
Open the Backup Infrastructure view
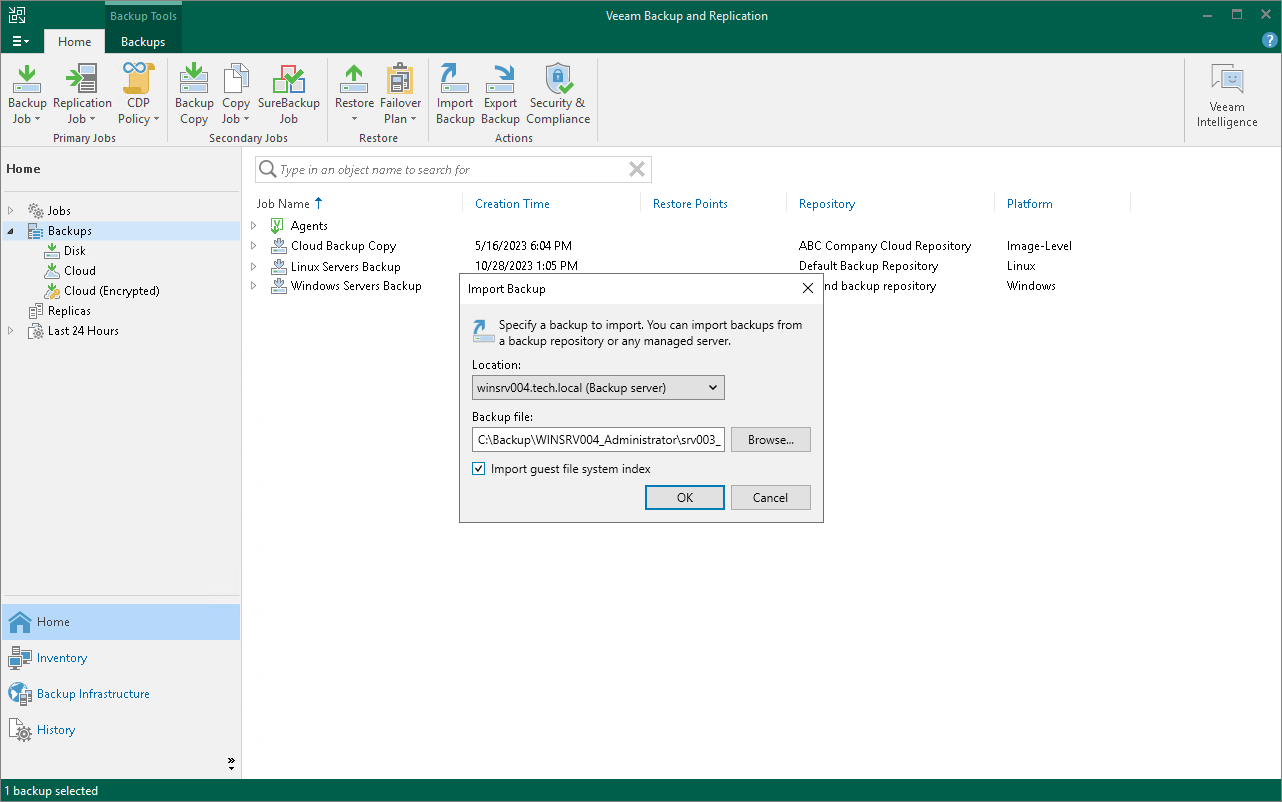[90, 693]
